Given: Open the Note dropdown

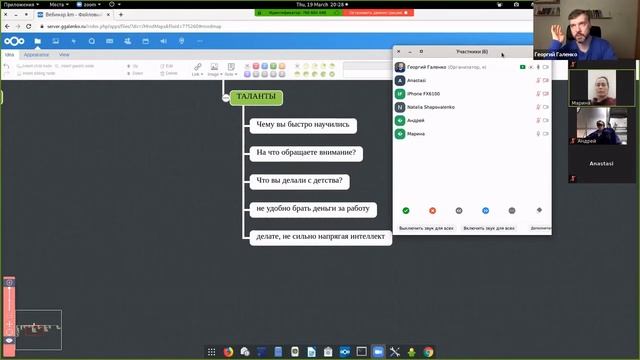Looking at the screenshot, I should pyautogui.click(x=231, y=69).
